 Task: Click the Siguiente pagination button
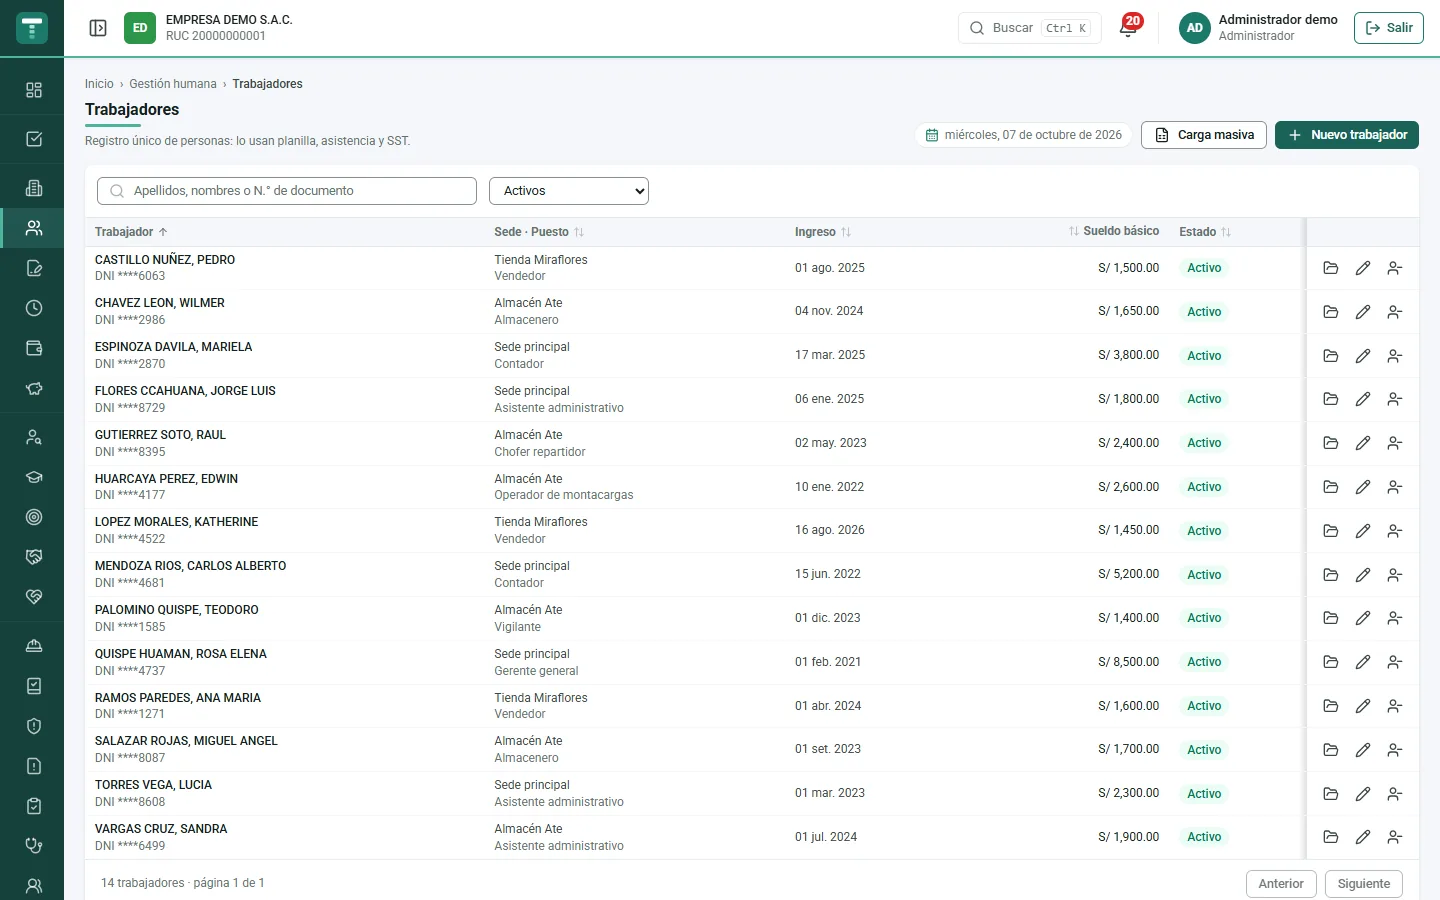pos(1364,884)
